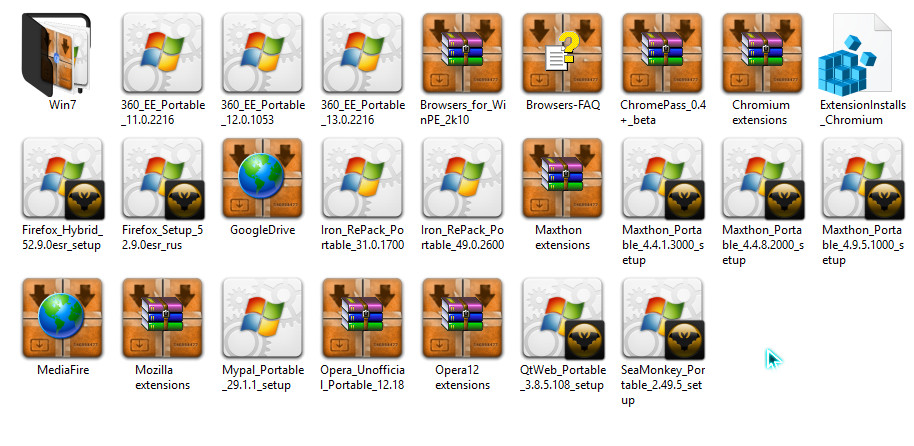This screenshot has height=446, width=914.
Task: Select the Mozilla extensions archive icon
Action: (x=162, y=318)
